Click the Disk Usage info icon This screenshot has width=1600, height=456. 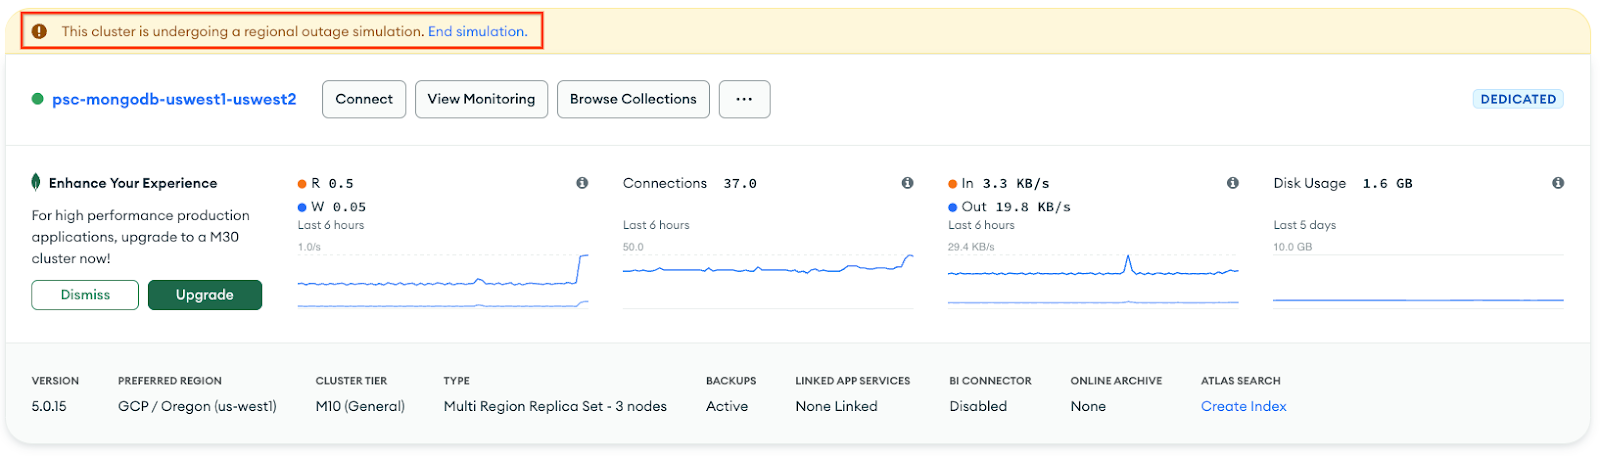point(1557,183)
